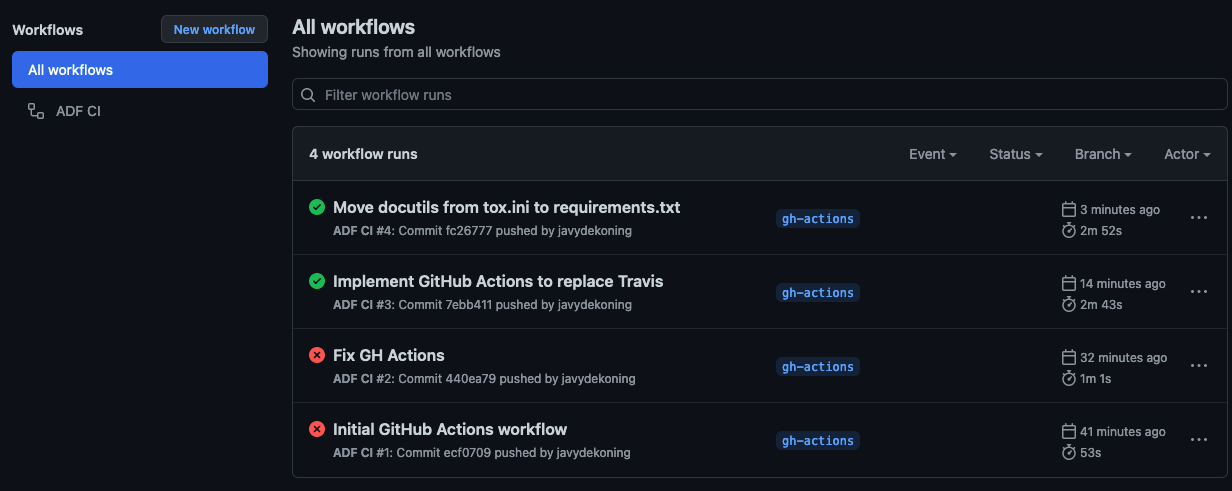Click the calendar icon beside 3 minutes ago
Screen dimensions: 1232x491
click(1068, 209)
